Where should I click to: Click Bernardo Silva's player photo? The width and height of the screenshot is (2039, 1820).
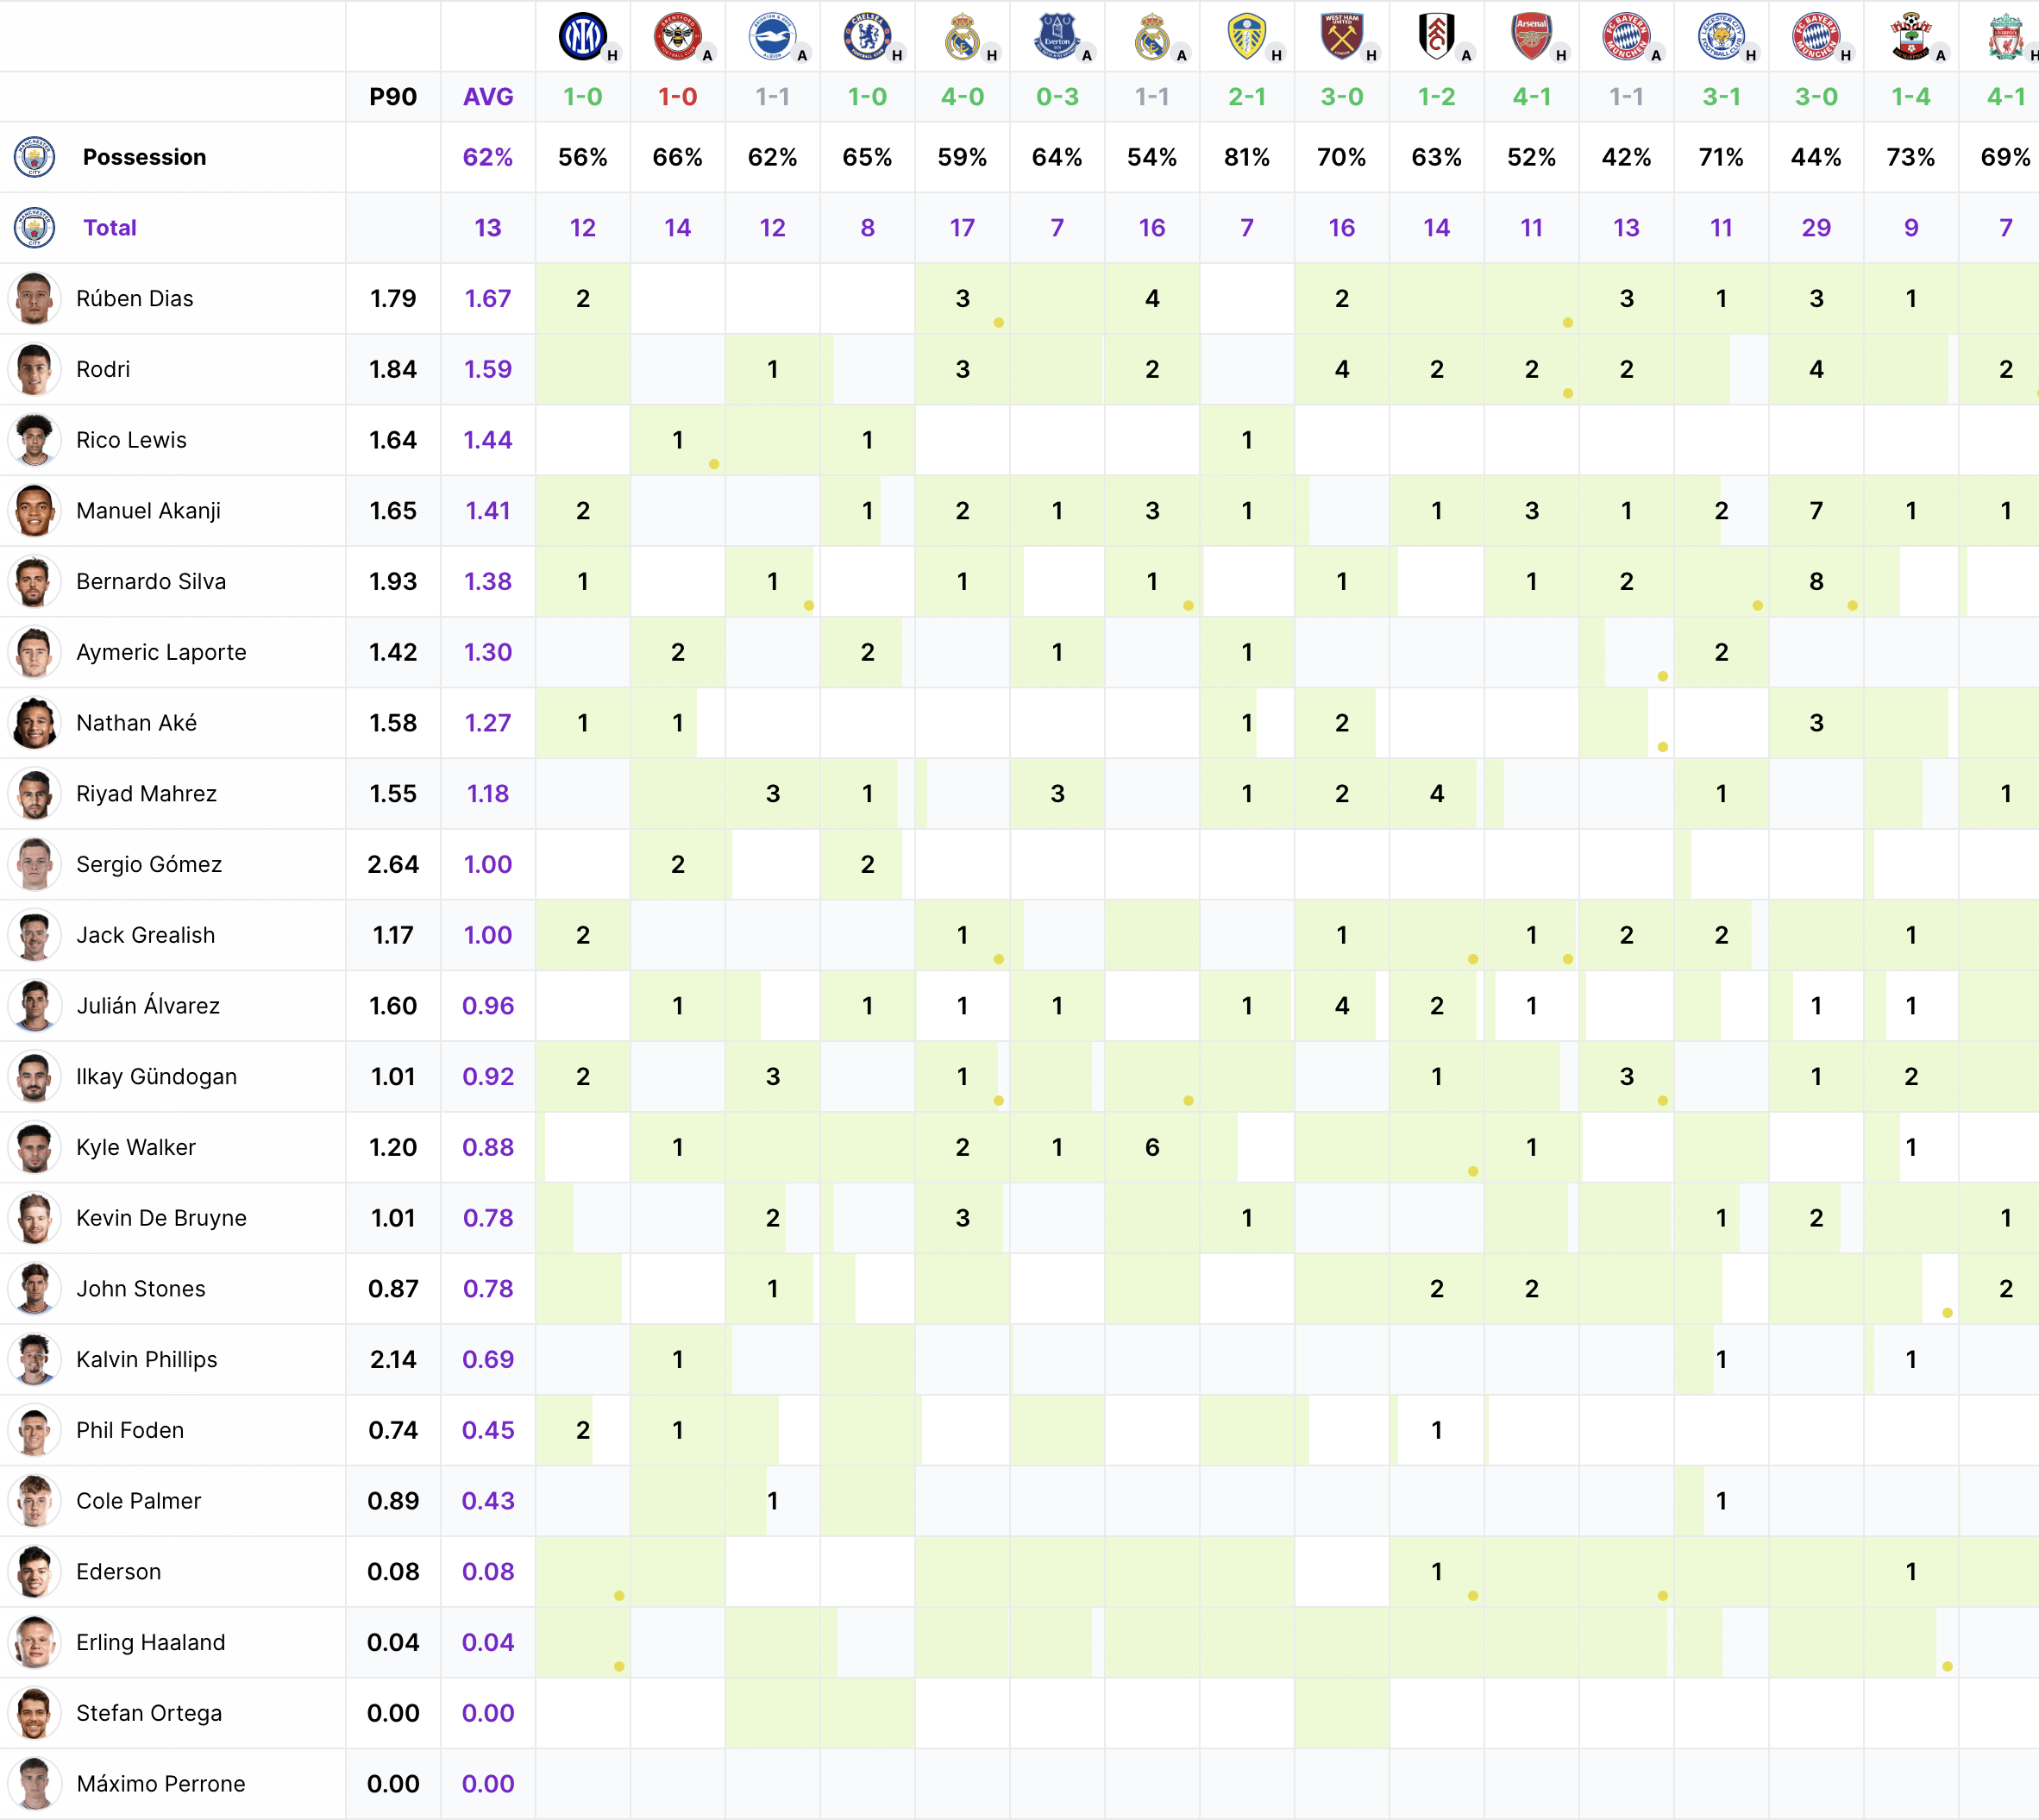point(34,581)
